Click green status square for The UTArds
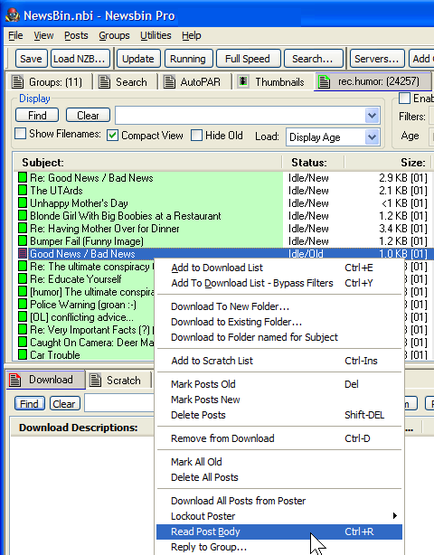434x555 pixels. [22, 190]
